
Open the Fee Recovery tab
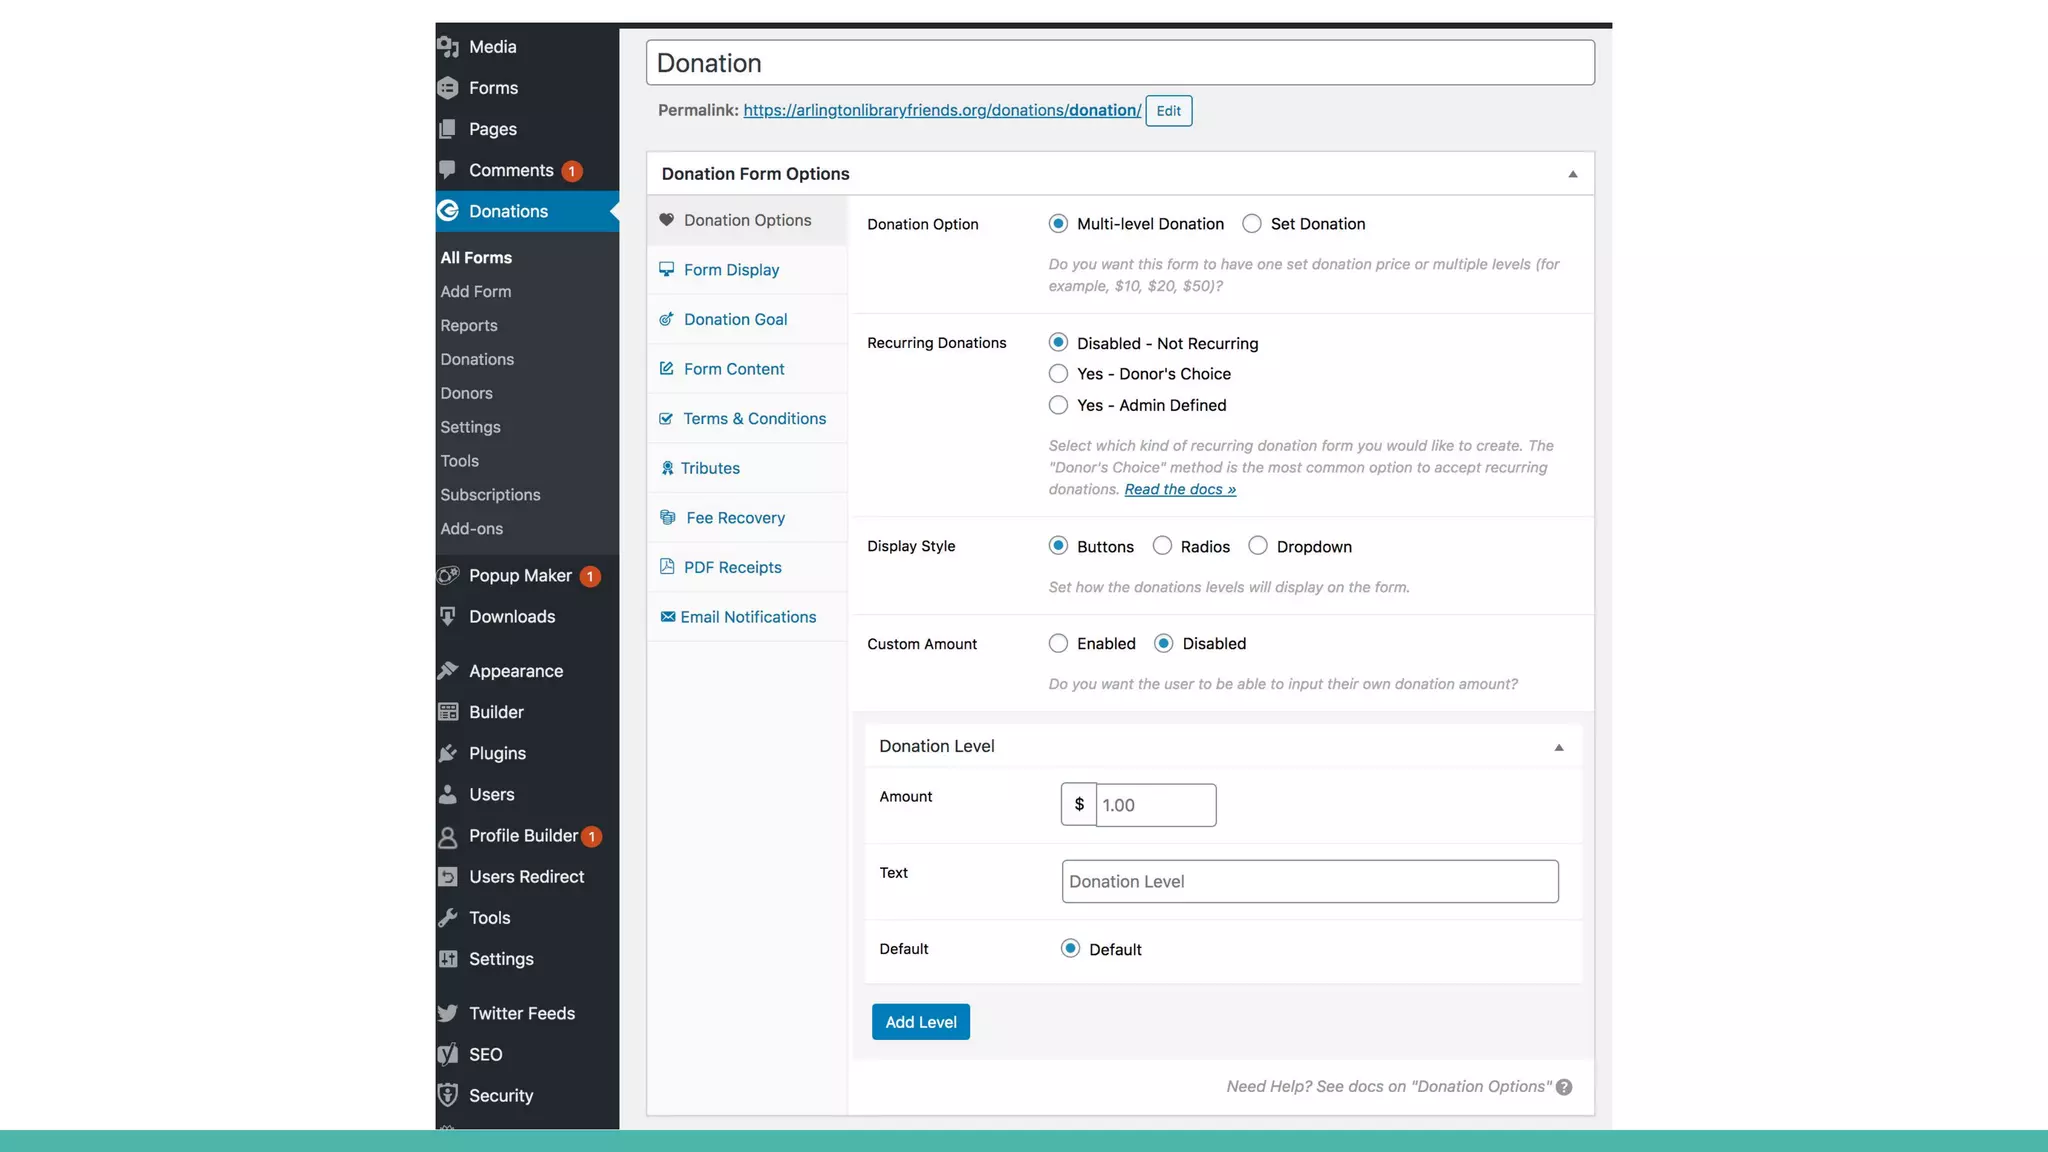click(x=735, y=518)
